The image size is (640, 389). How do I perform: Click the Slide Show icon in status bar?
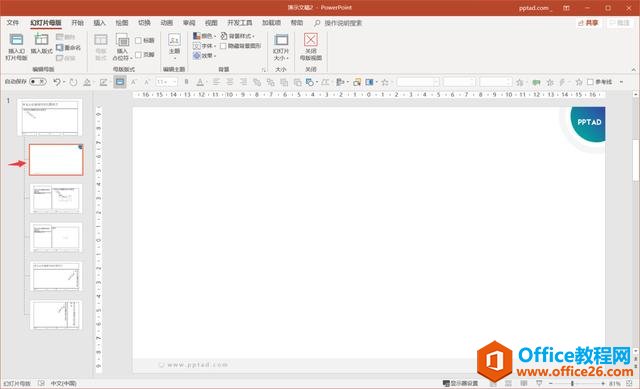pos(539,383)
